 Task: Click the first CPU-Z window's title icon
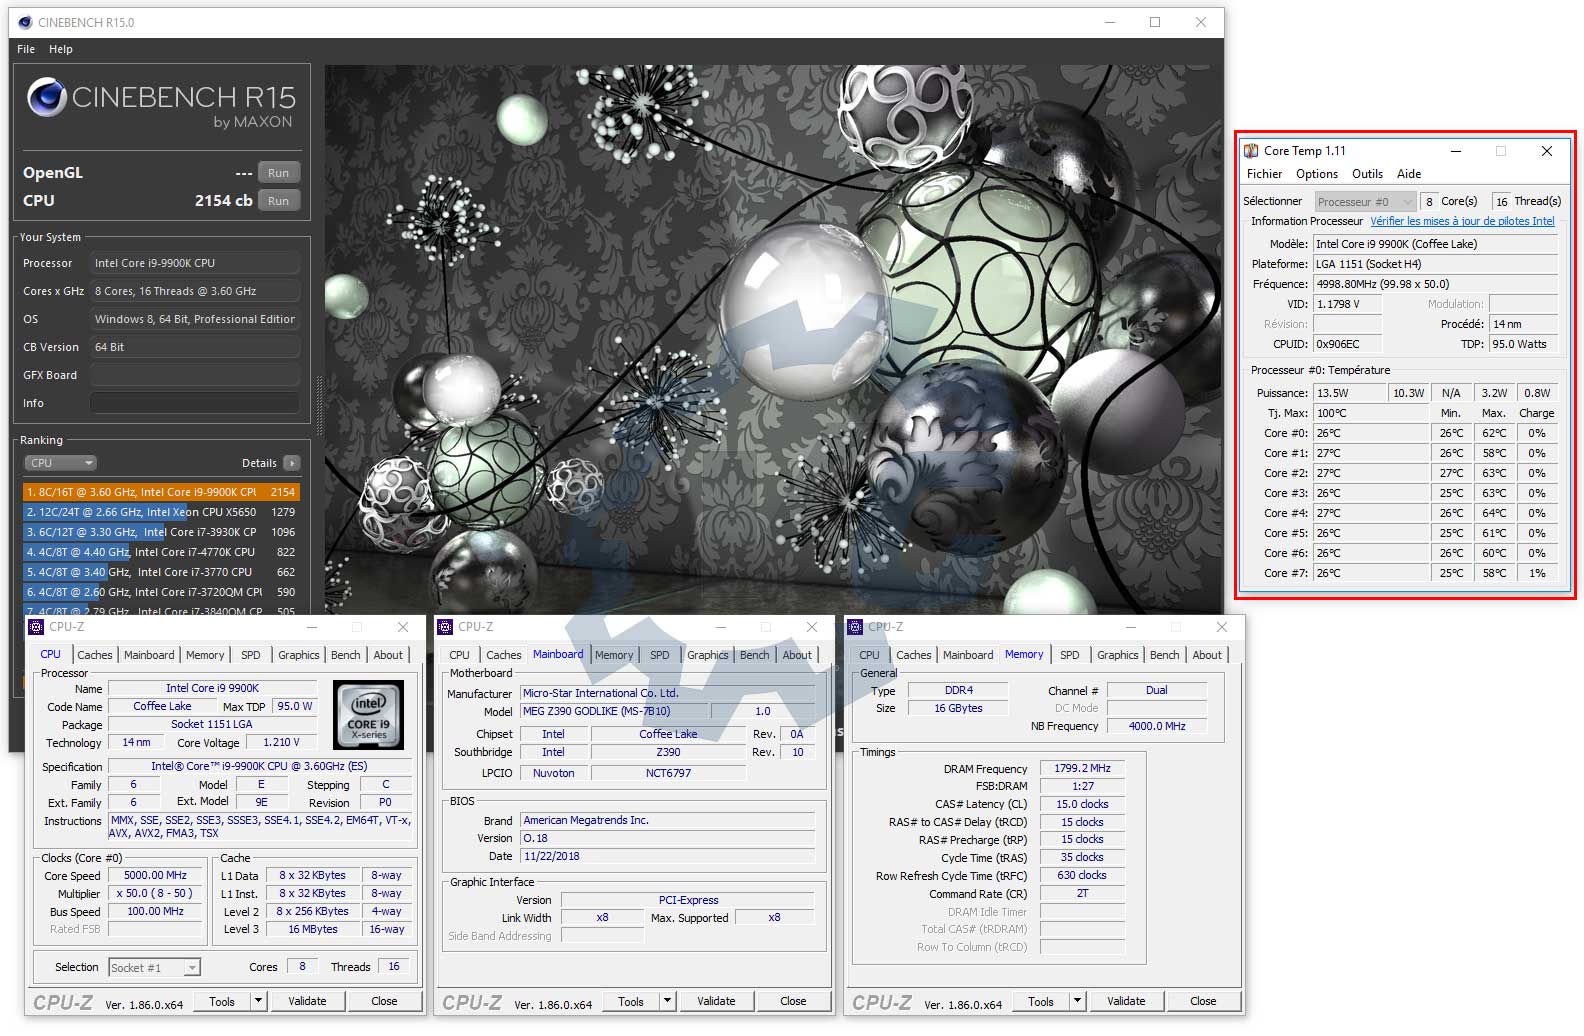pos(37,627)
